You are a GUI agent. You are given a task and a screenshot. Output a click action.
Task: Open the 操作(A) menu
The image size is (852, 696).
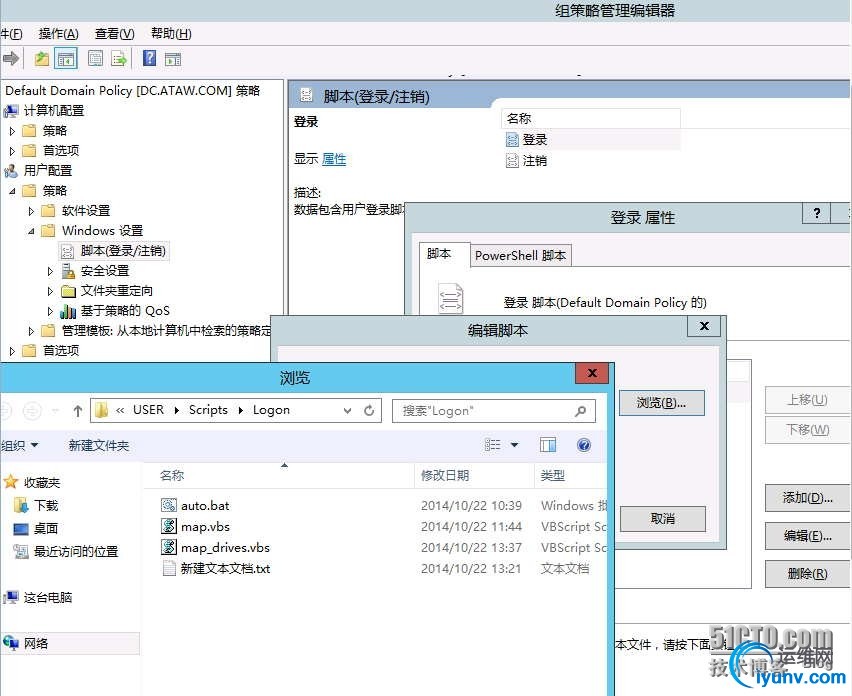(59, 34)
